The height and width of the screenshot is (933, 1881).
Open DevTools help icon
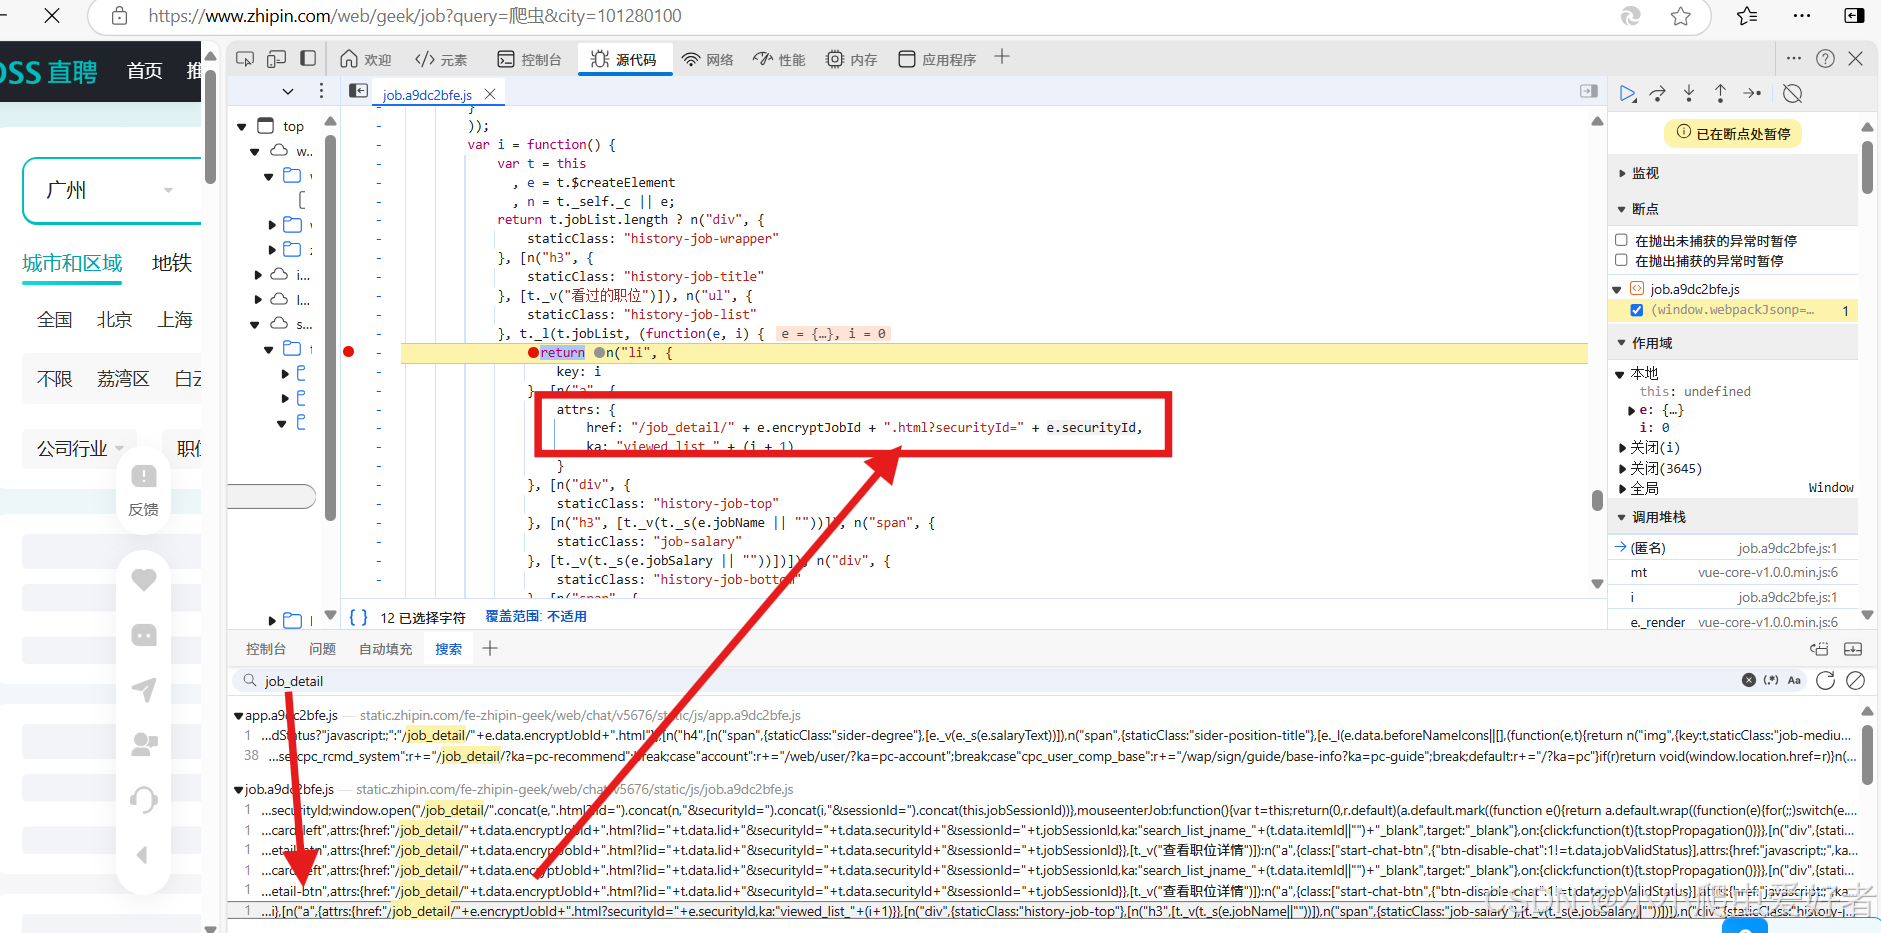click(1825, 58)
